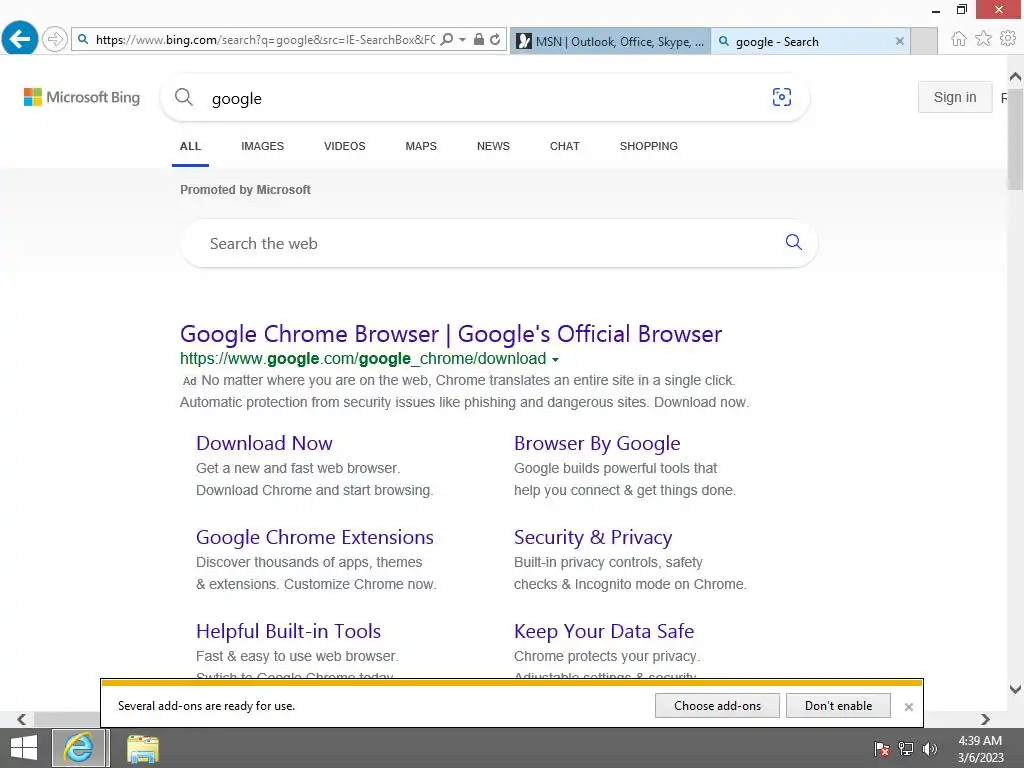Click the Ad badge before the description
This screenshot has width=1024, height=768.
189,381
